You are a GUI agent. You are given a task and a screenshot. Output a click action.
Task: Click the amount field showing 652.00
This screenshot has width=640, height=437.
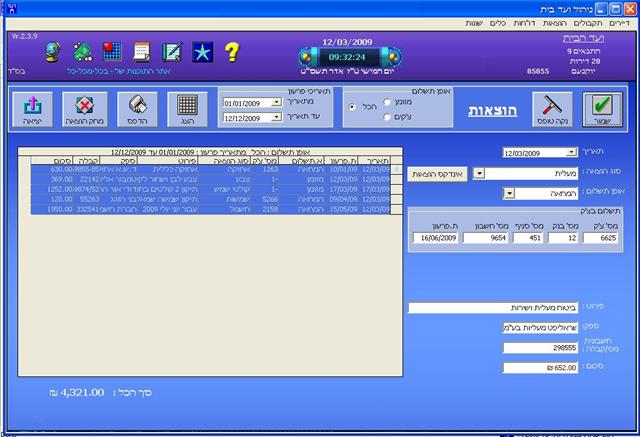click(540, 368)
